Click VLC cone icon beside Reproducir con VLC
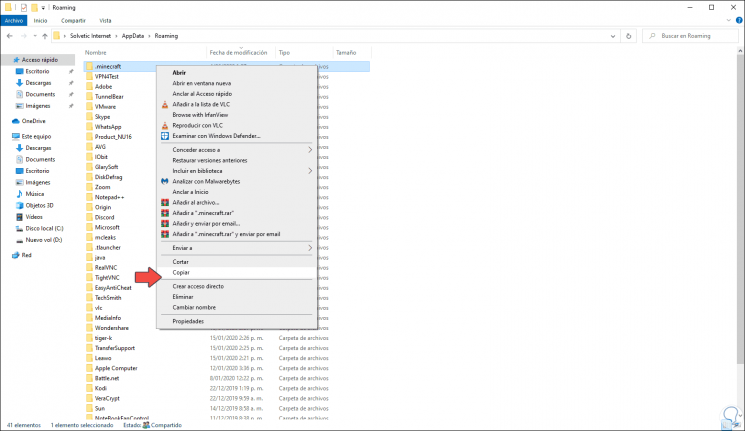This screenshot has height=431, width=745. tap(165, 125)
